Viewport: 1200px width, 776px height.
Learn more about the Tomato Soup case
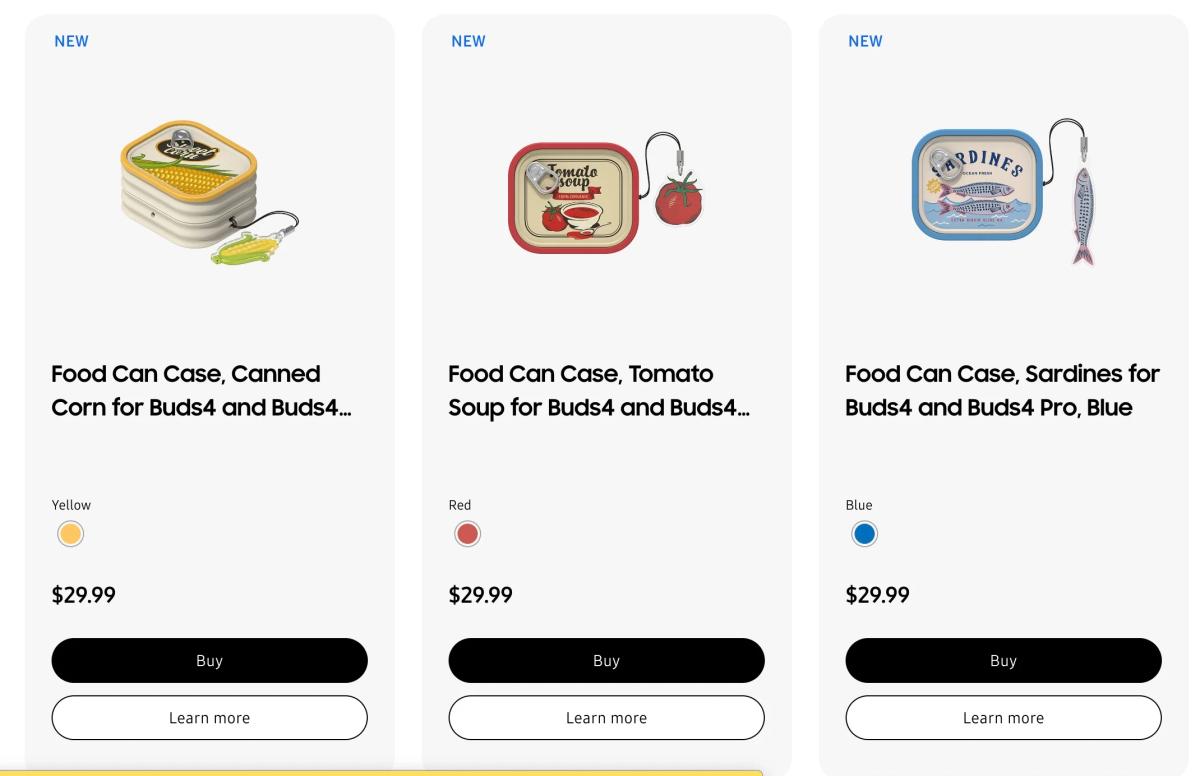[606, 718]
